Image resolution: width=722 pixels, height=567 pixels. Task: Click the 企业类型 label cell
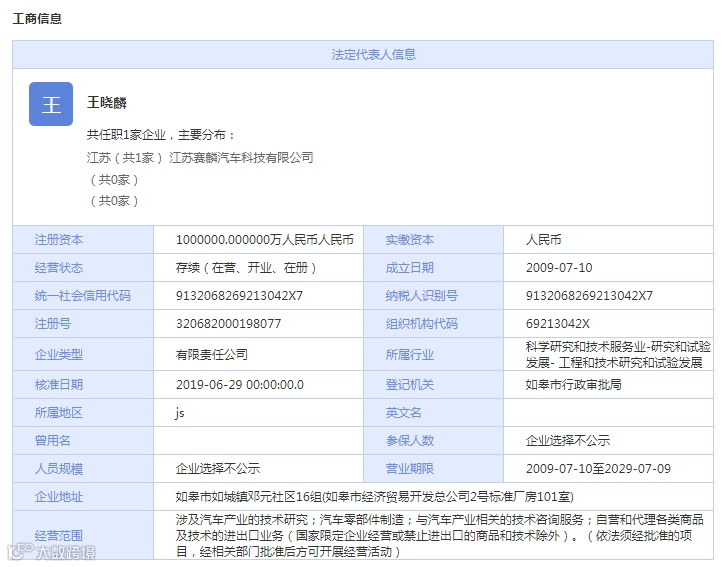click(x=83, y=354)
